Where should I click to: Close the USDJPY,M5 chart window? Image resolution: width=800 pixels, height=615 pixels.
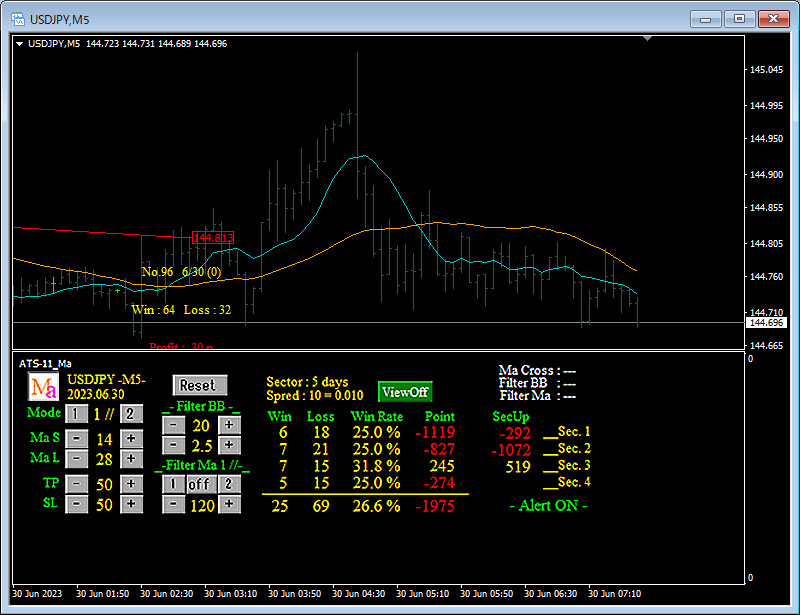(x=773, y=19)
